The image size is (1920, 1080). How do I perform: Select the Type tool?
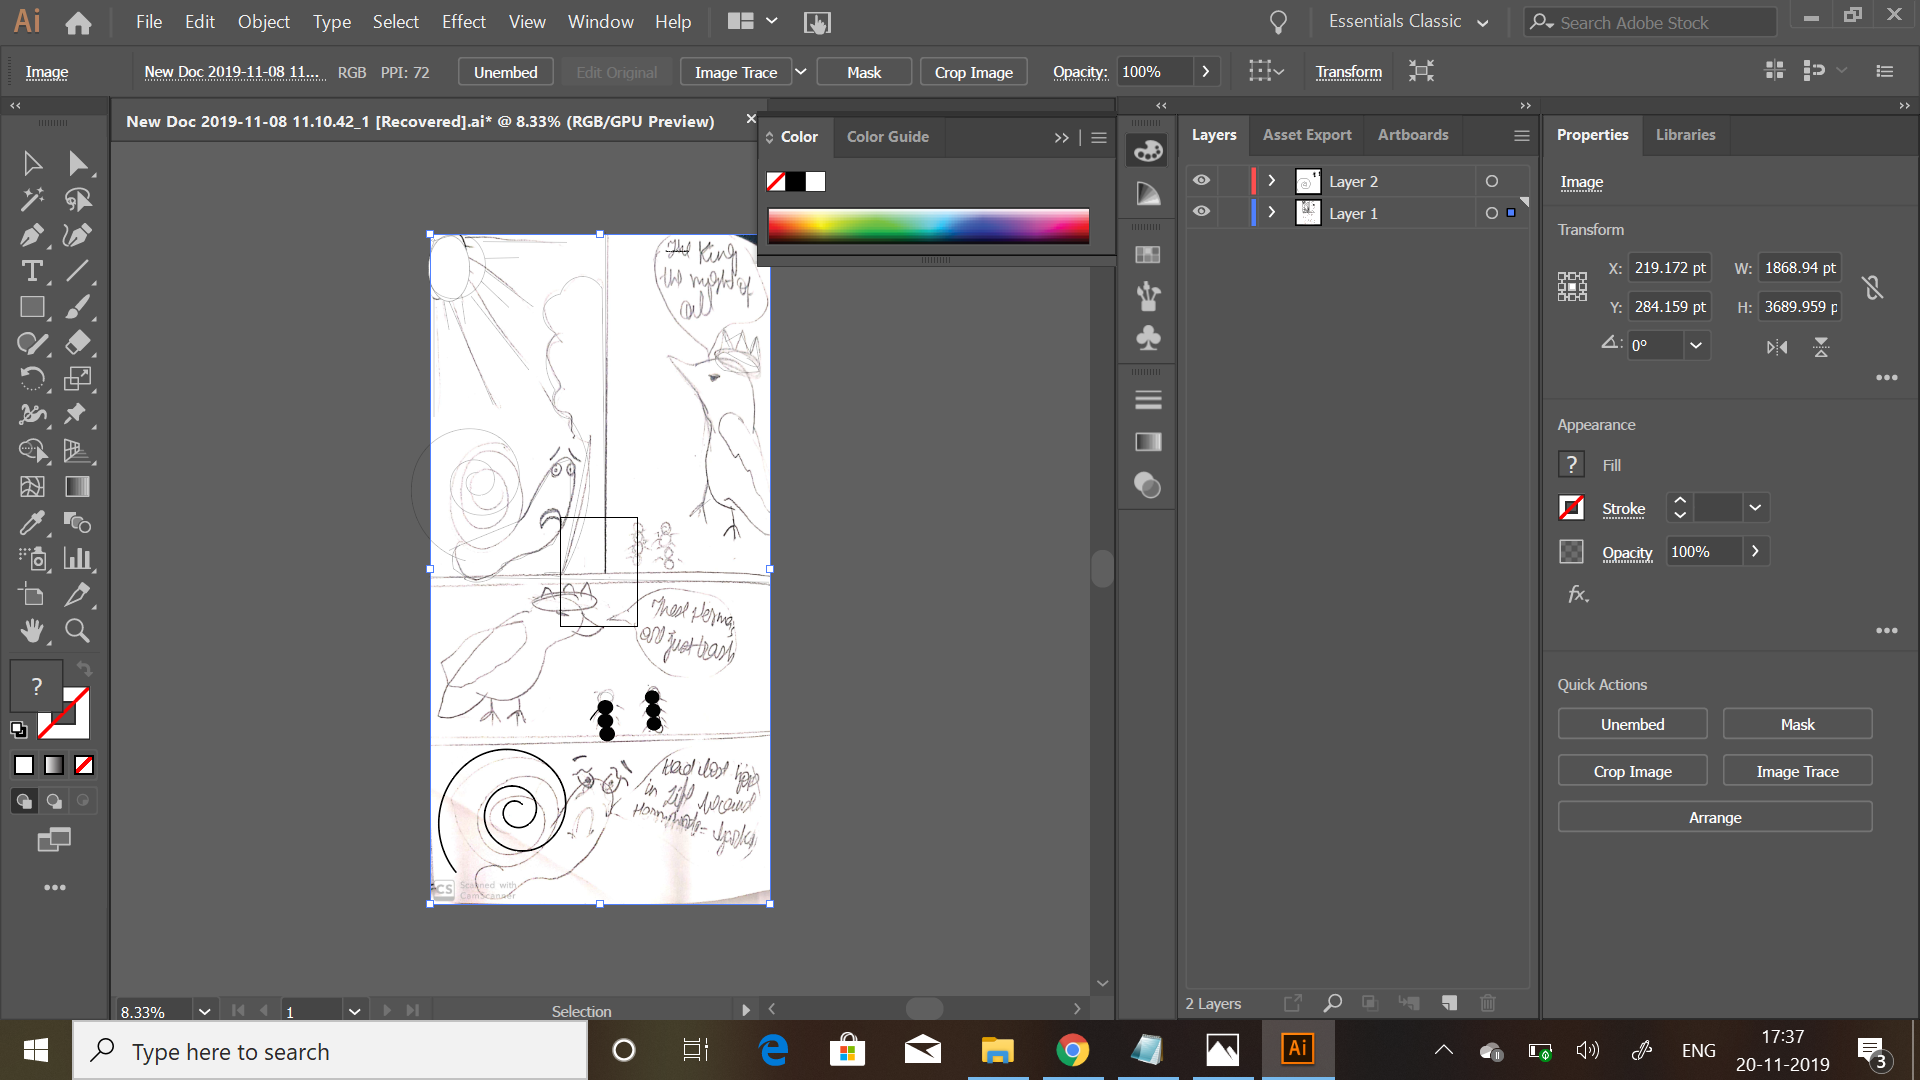(31, 271)
